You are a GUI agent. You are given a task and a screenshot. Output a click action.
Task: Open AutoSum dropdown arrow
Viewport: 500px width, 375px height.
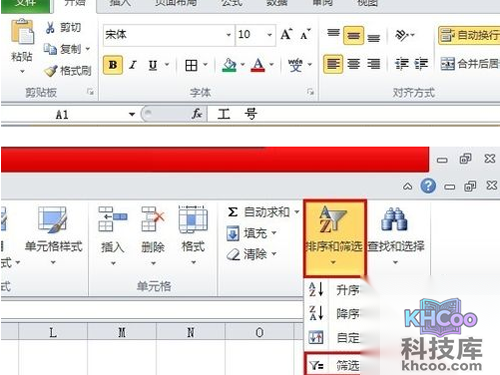[x=296, y=212]
